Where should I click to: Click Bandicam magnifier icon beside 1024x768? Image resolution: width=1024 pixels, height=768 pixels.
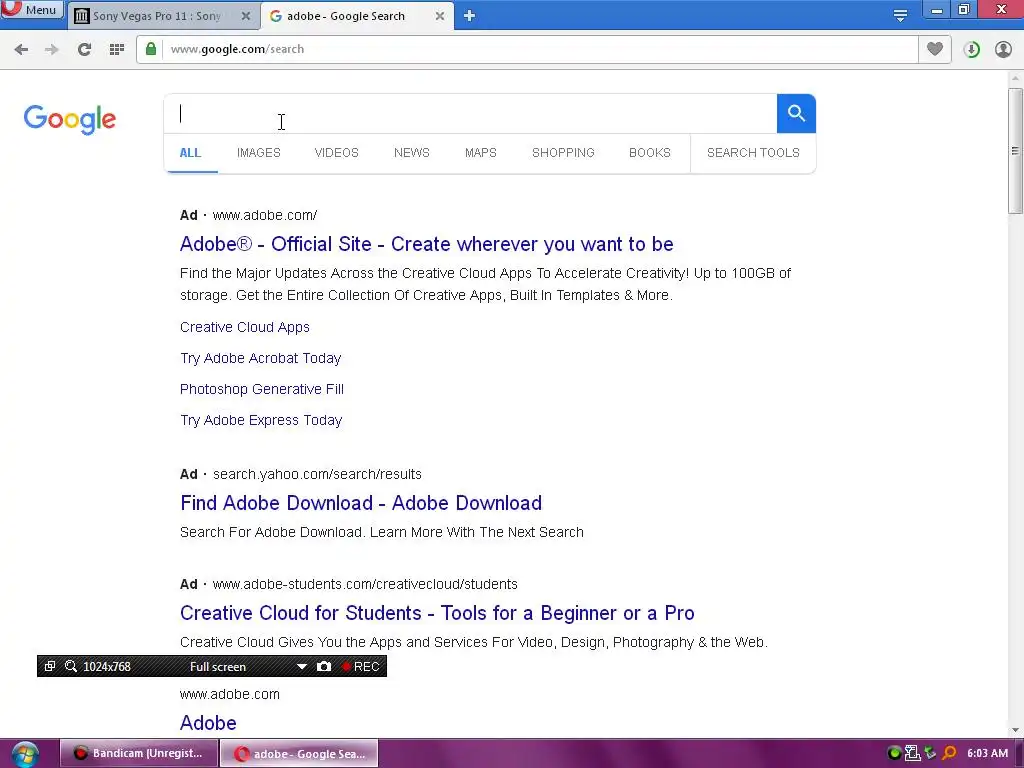(x=71, y=666)
